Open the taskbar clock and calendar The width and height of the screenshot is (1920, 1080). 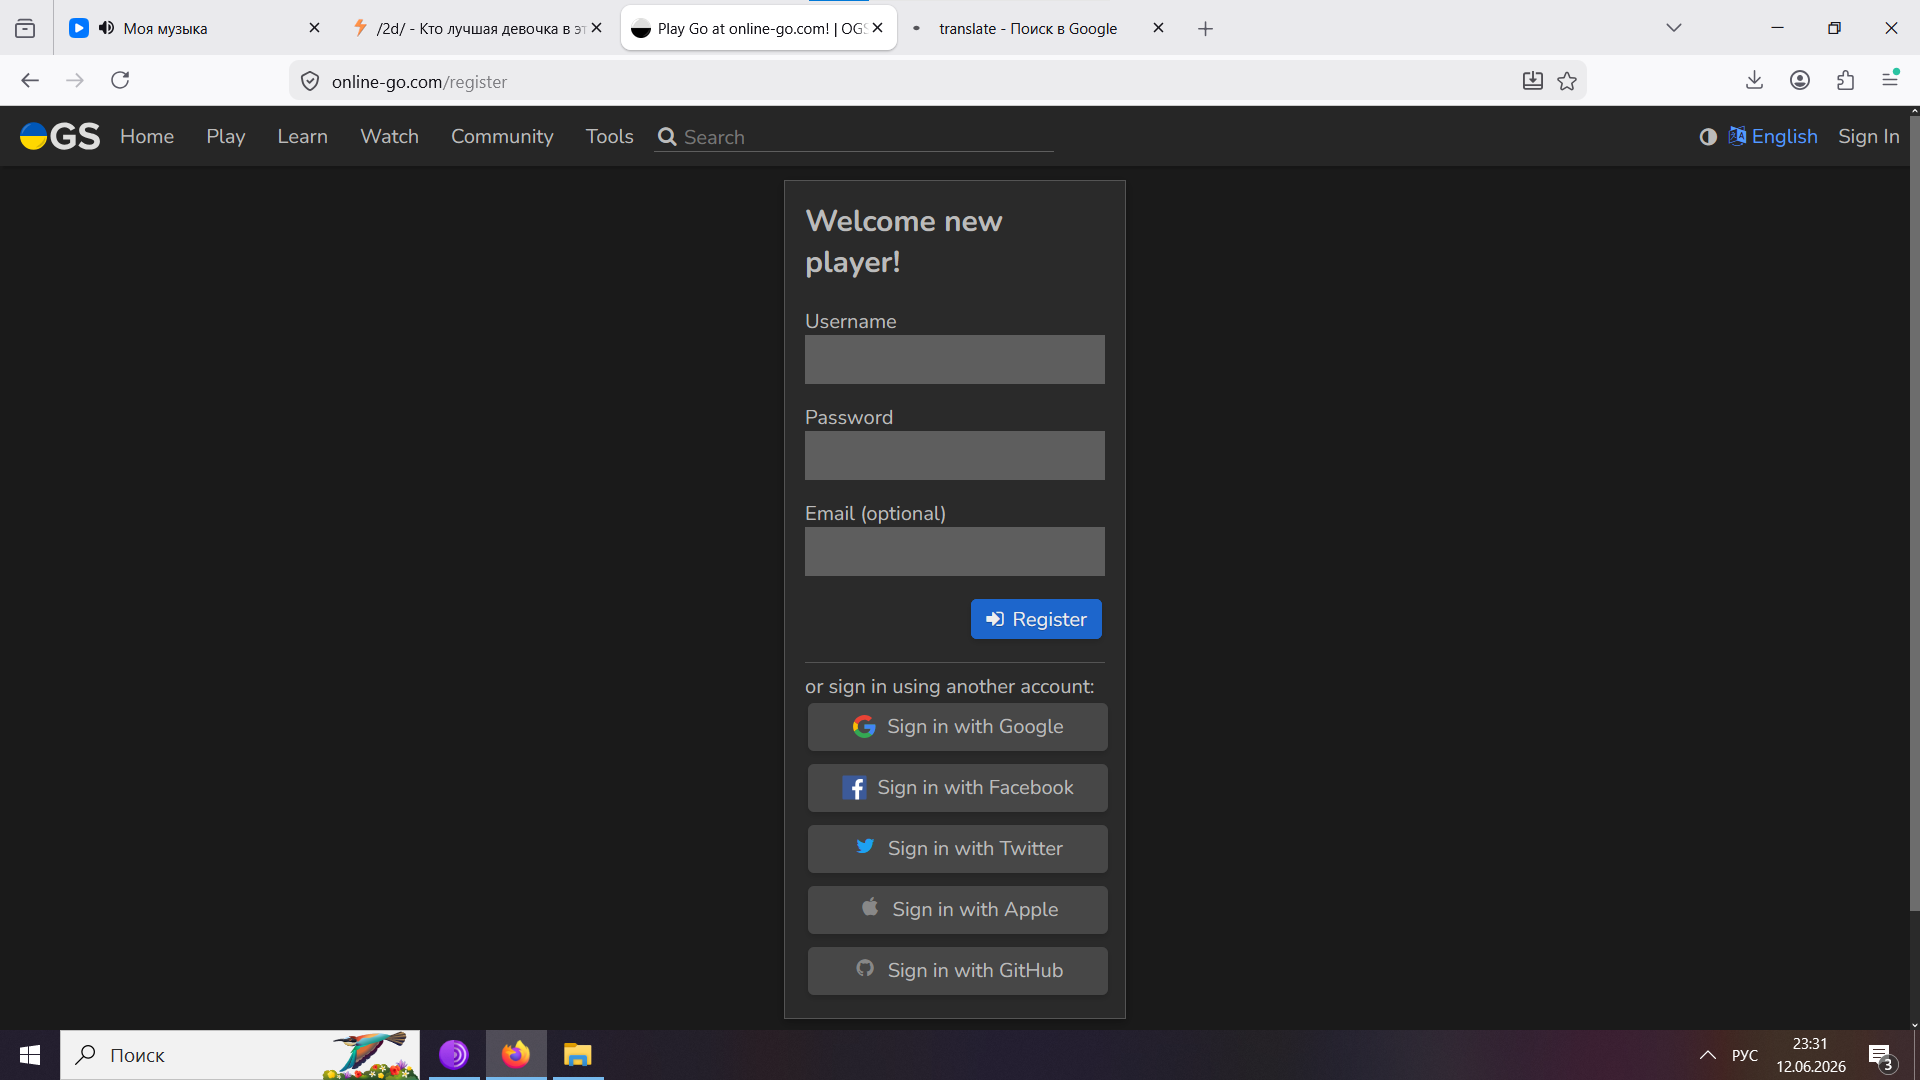point(1811,1055)
